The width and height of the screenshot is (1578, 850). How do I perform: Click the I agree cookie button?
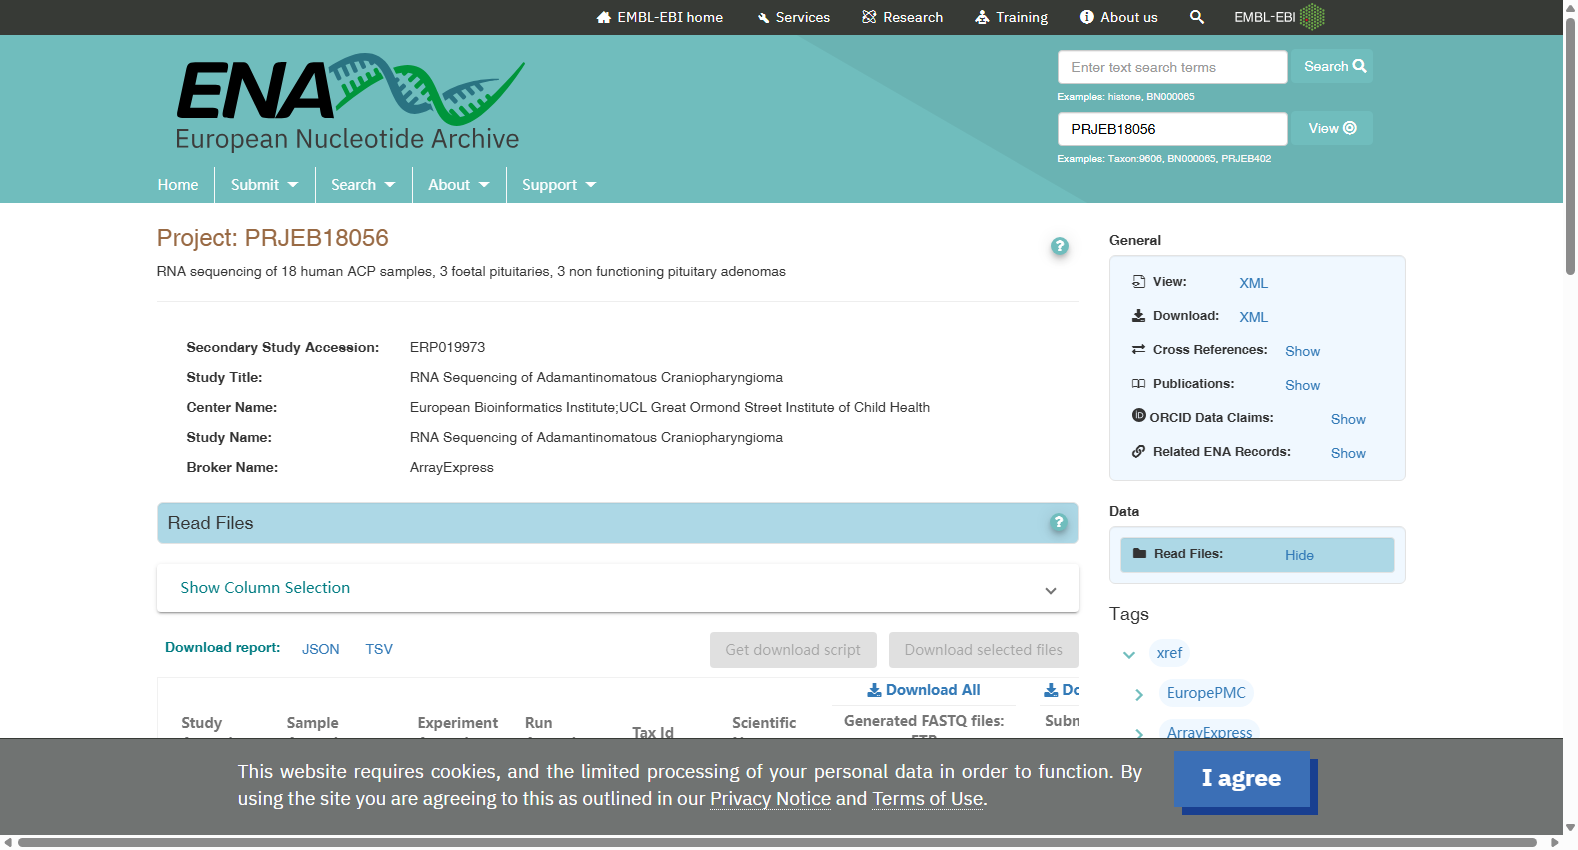point(1242,779)
